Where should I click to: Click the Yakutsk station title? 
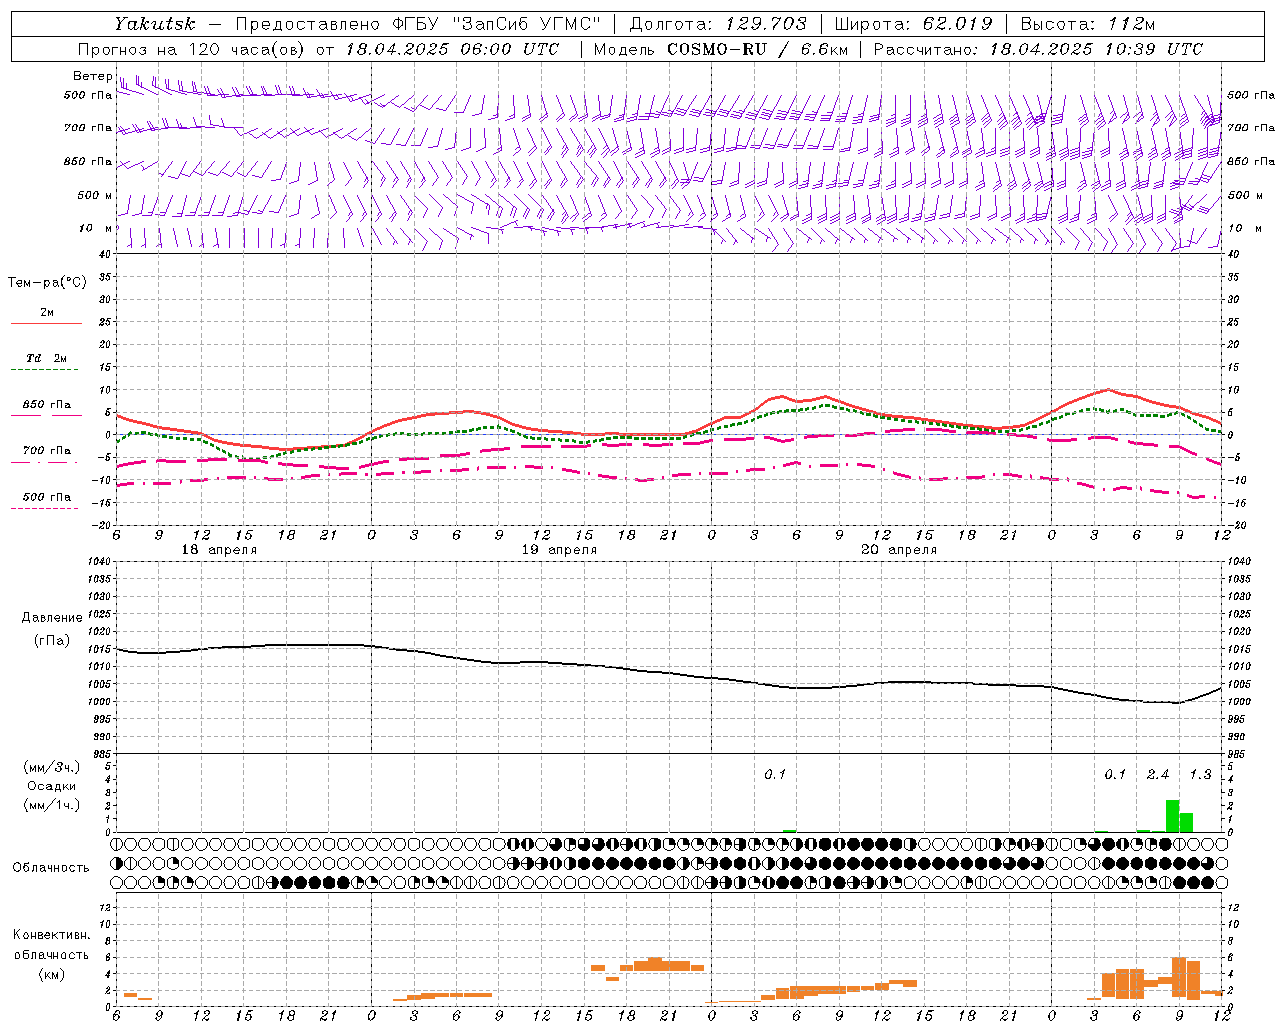click(154, 24)
